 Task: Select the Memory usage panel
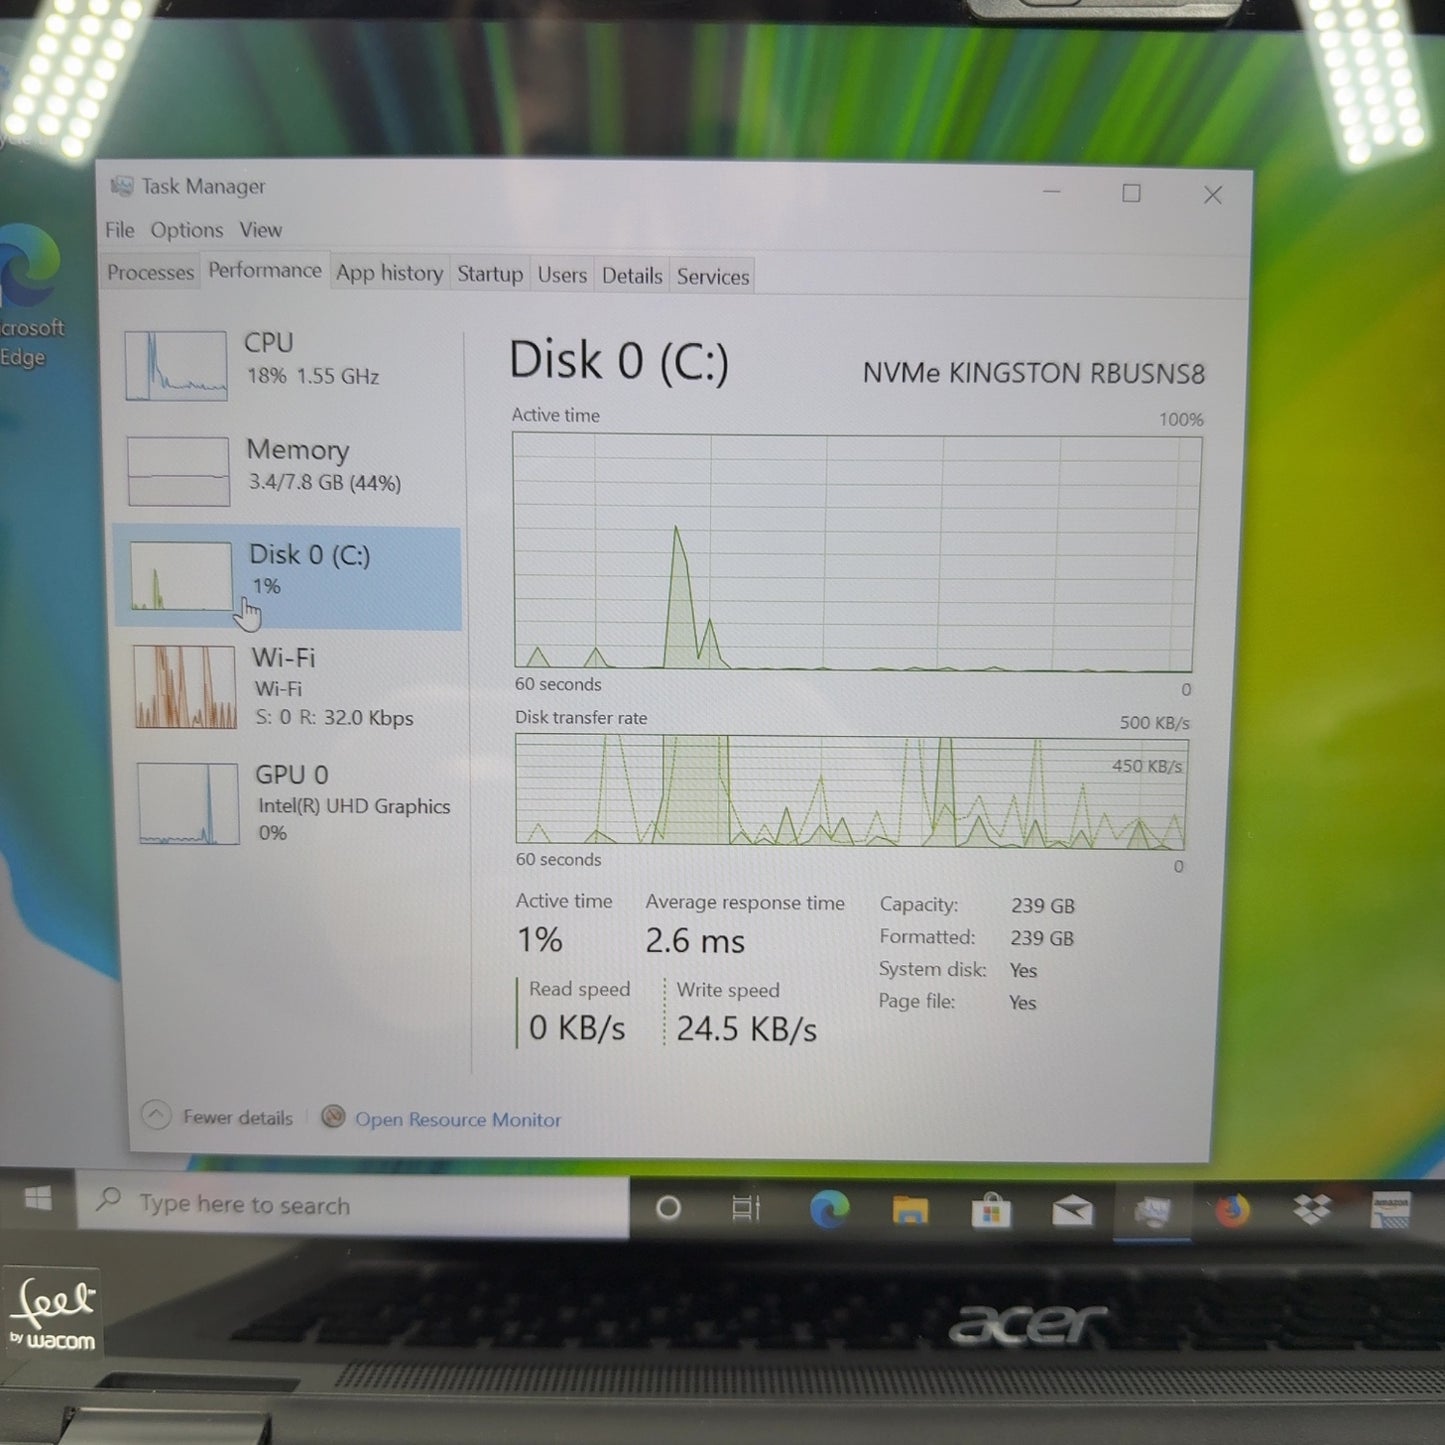[x=290, y=468]
